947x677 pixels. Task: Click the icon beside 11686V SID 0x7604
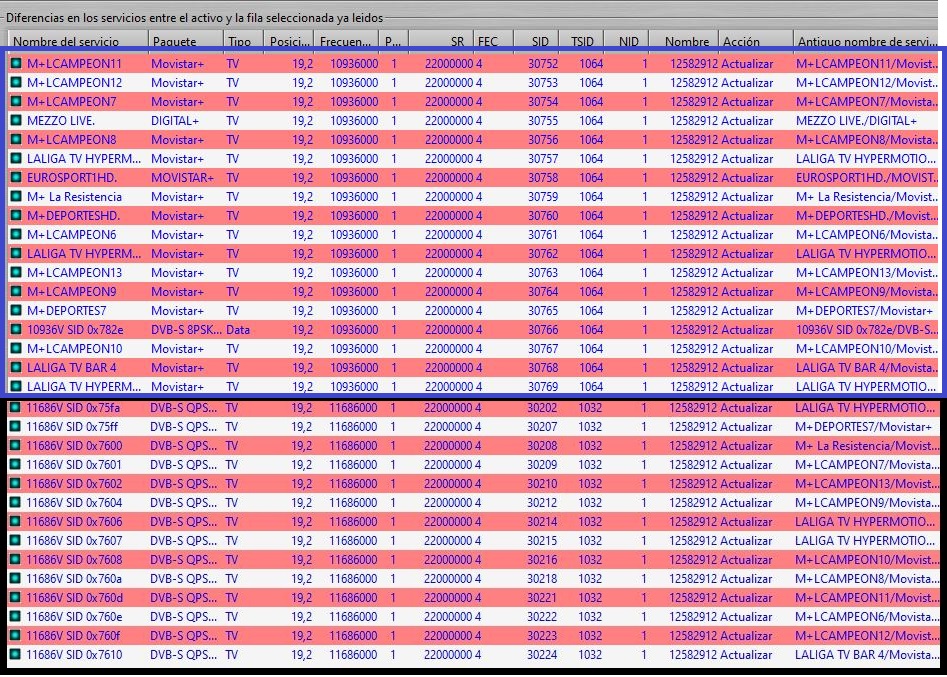[15, 502]
